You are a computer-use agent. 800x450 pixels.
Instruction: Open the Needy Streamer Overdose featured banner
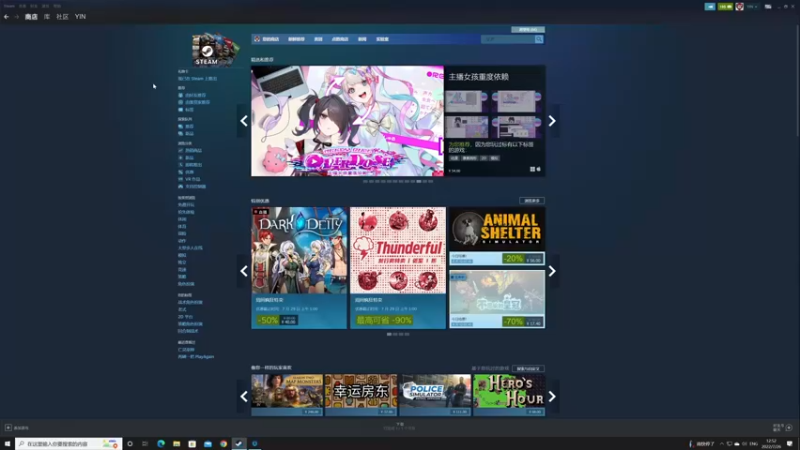click(347, 121)
